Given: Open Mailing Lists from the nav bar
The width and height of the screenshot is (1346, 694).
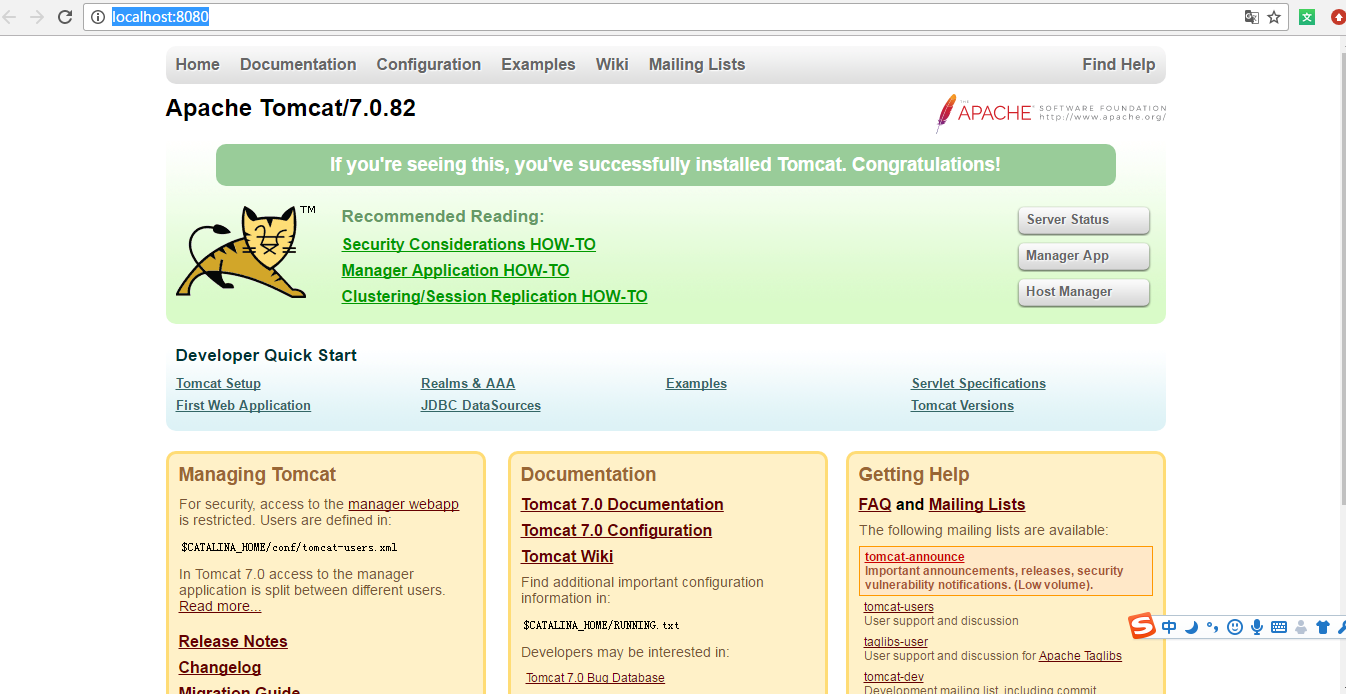Looking at the screenshot, I should click(697, 64).
